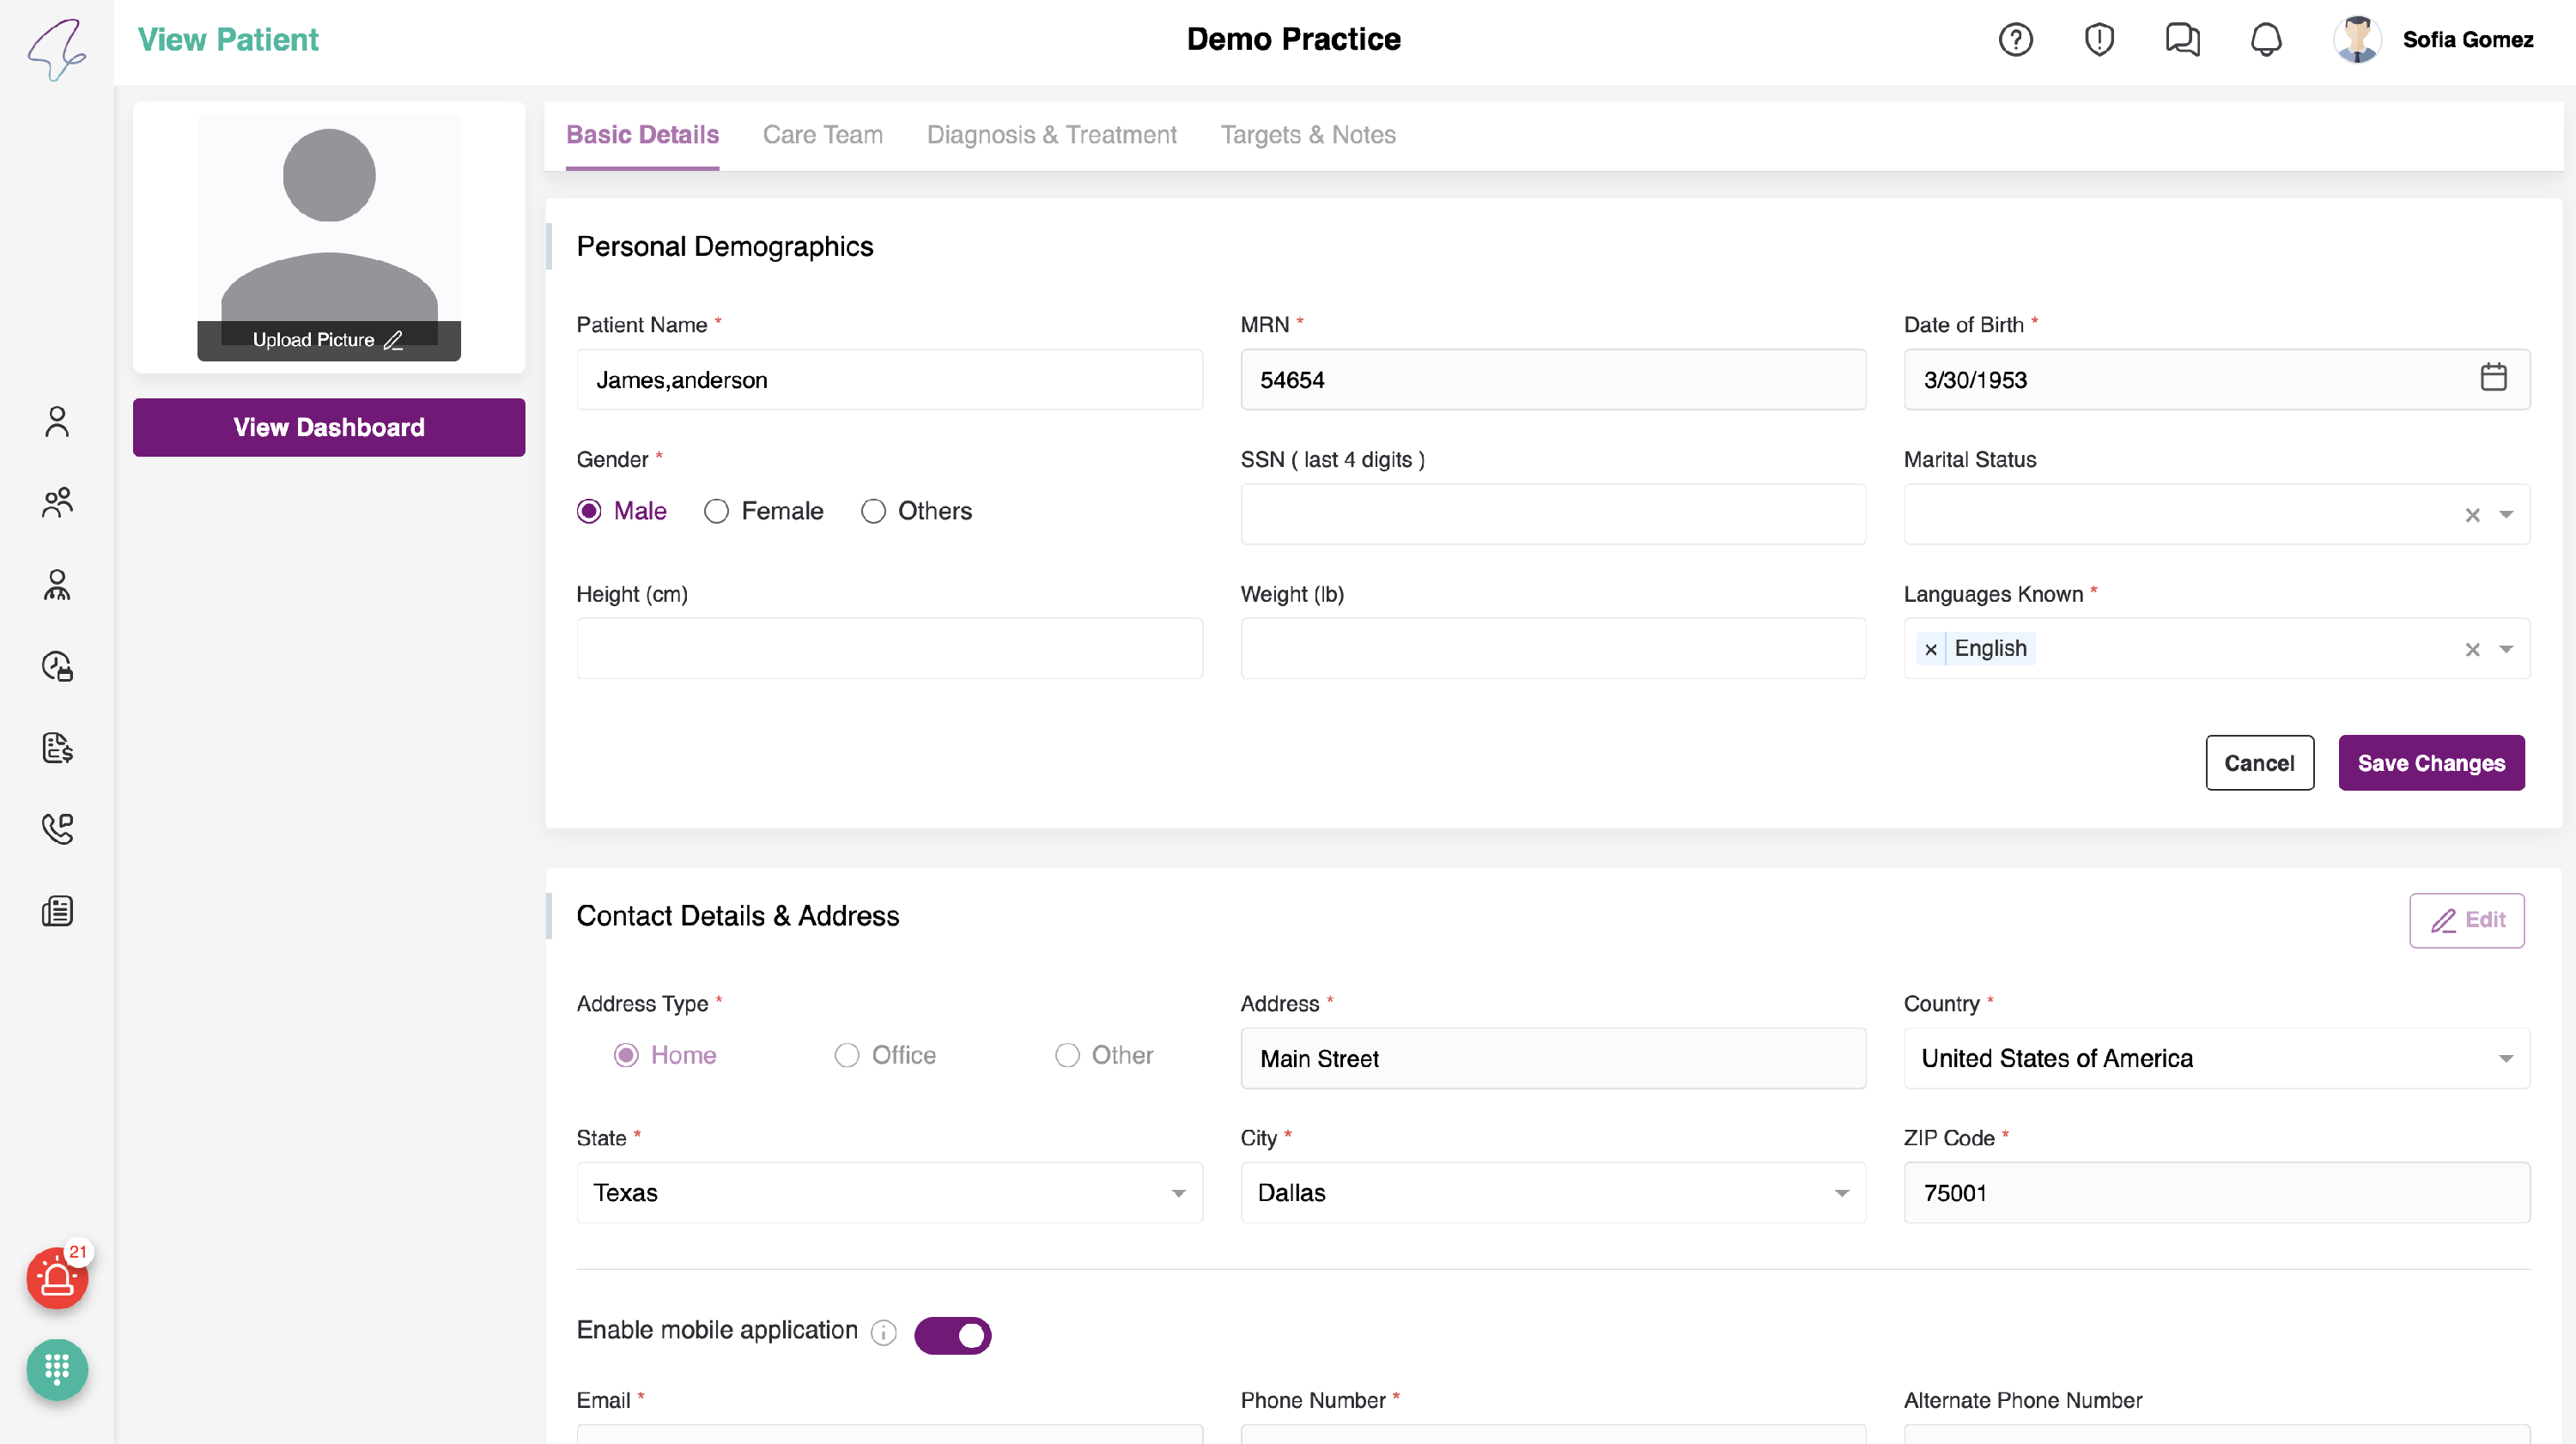
Task: Expand the Marital Status dropdown
Action: point(2505,514)
